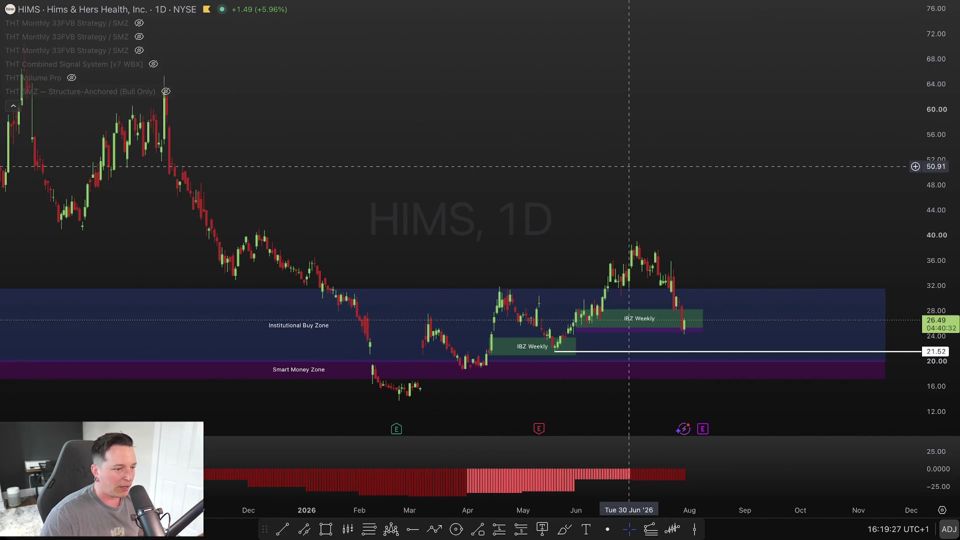Click the THT Combined Signal System indicator name
The width and height of the screenshot is (960, 540).
(73, 64)
